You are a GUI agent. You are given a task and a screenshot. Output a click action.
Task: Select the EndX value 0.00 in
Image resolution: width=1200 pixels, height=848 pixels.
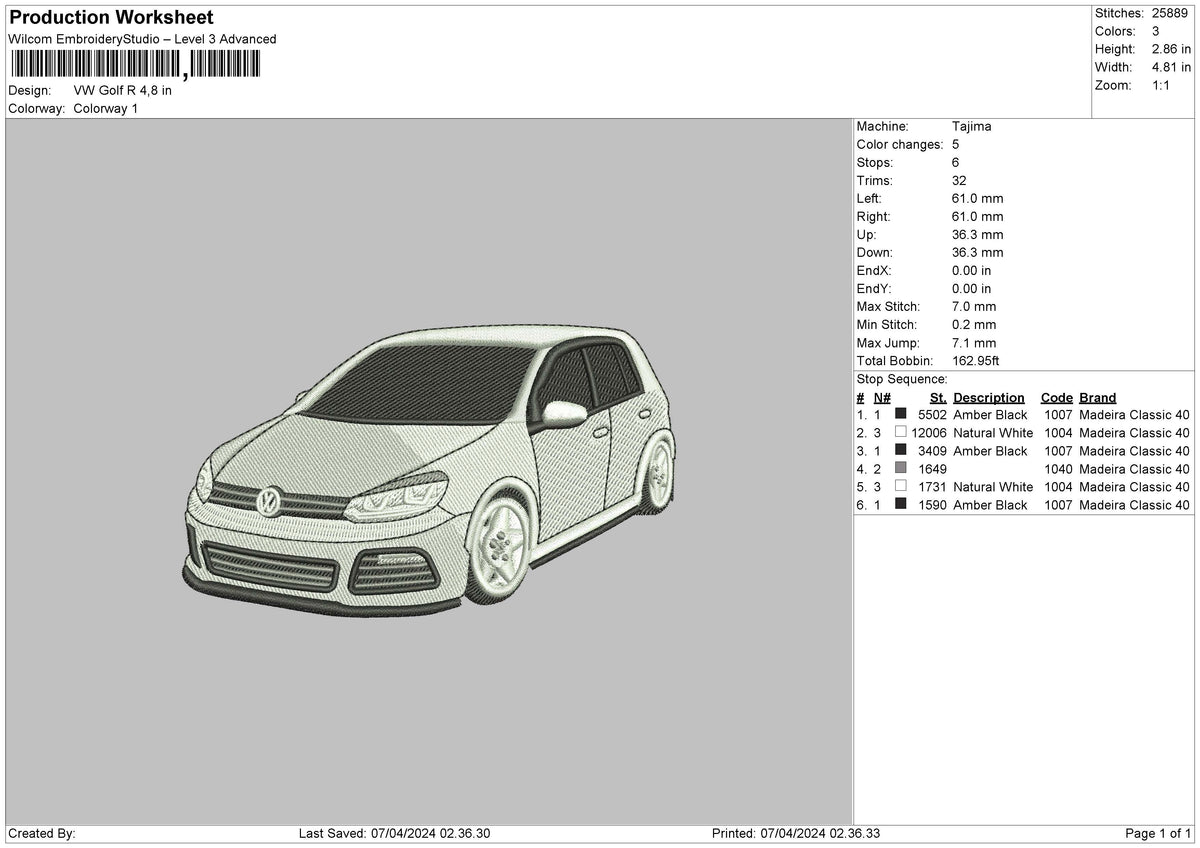(972, 270)
